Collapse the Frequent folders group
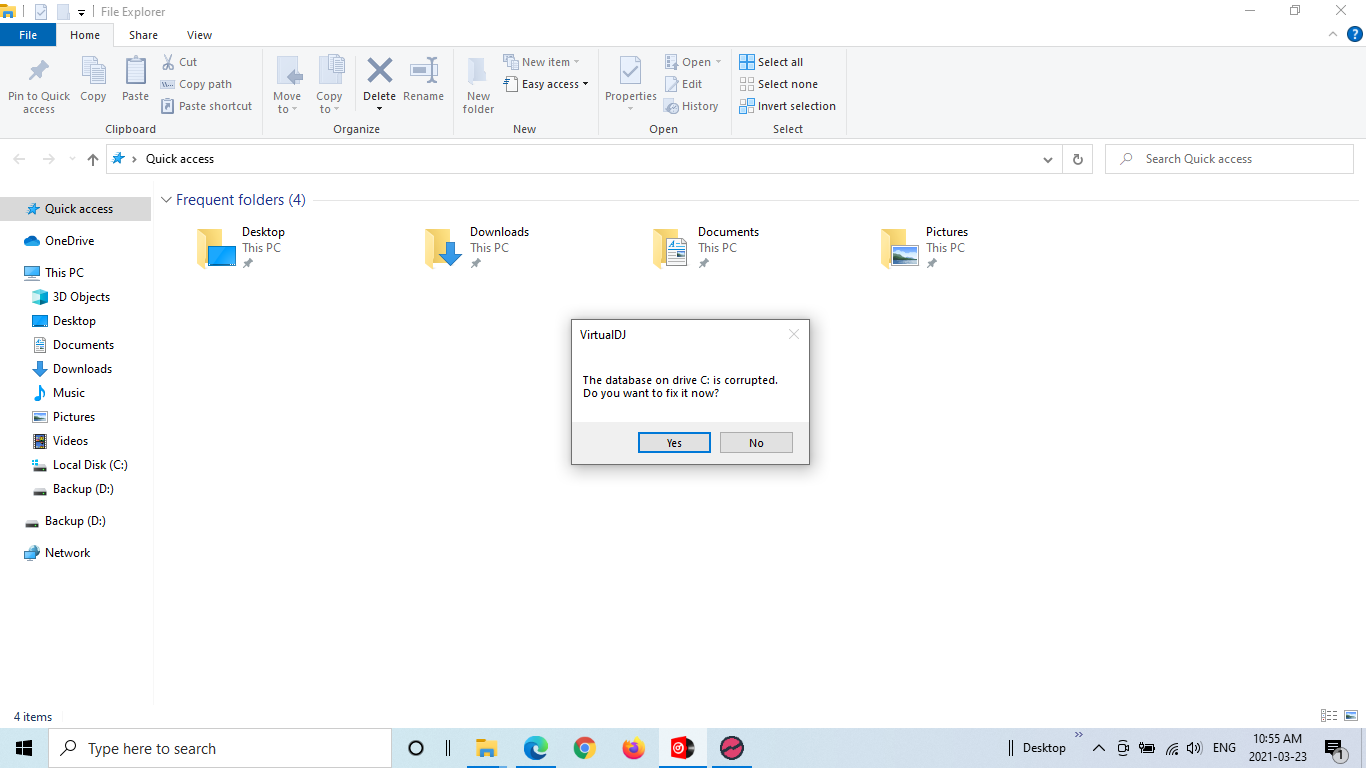Viewport: 1366px width, 768px height. (x=166, y=200)
